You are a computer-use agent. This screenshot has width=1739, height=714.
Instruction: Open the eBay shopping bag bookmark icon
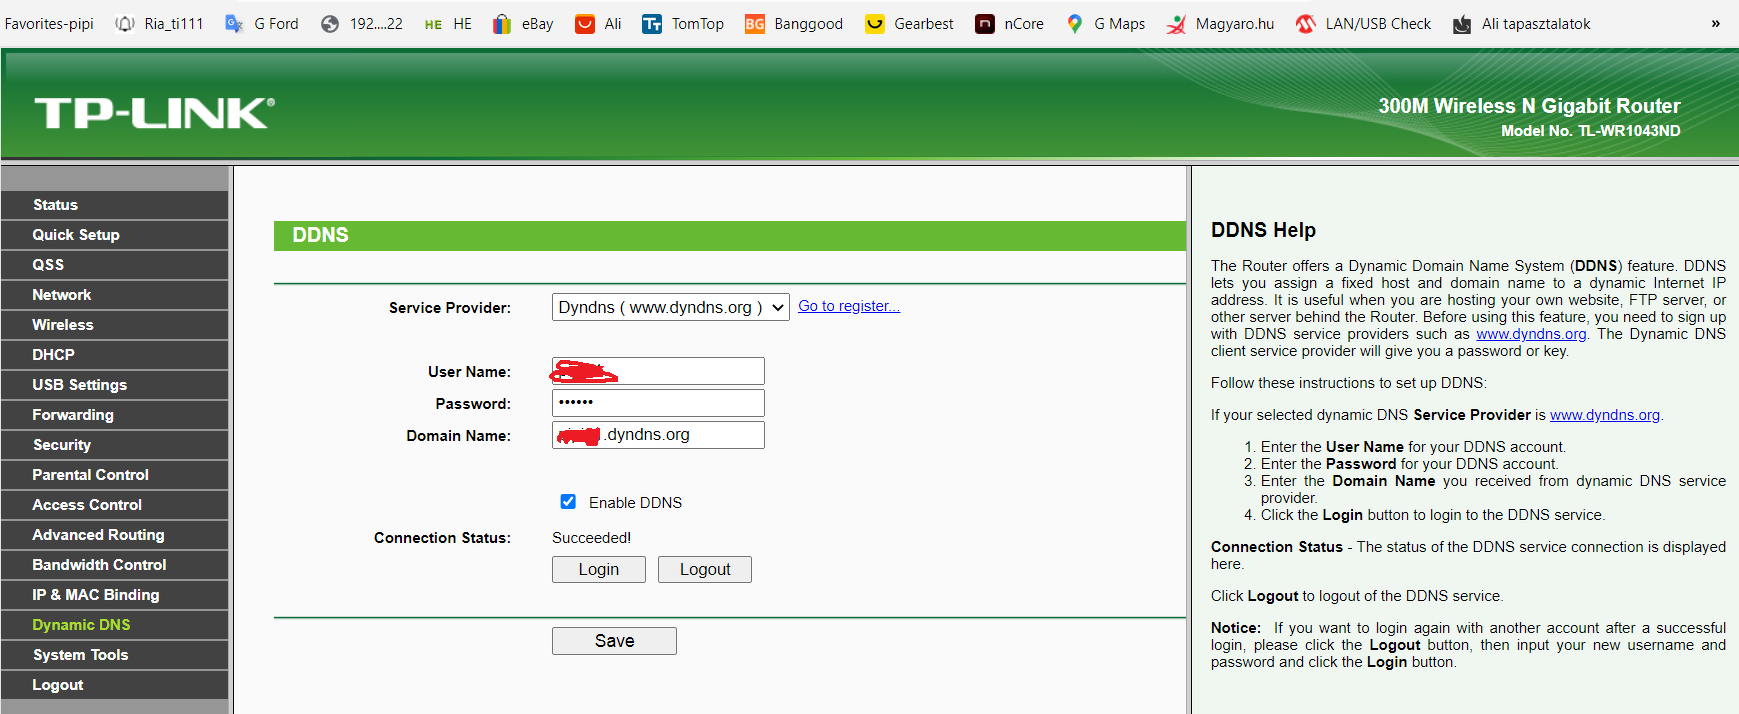point(502,24)
